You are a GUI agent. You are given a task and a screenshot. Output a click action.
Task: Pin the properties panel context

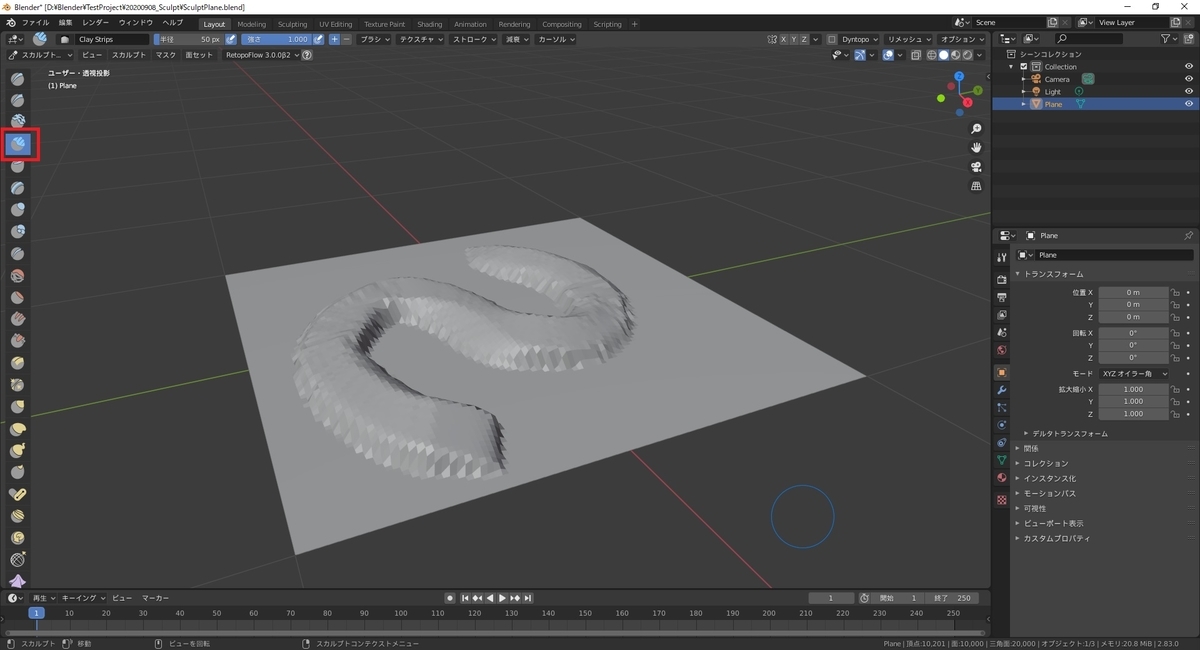[x=1188, y=235]
